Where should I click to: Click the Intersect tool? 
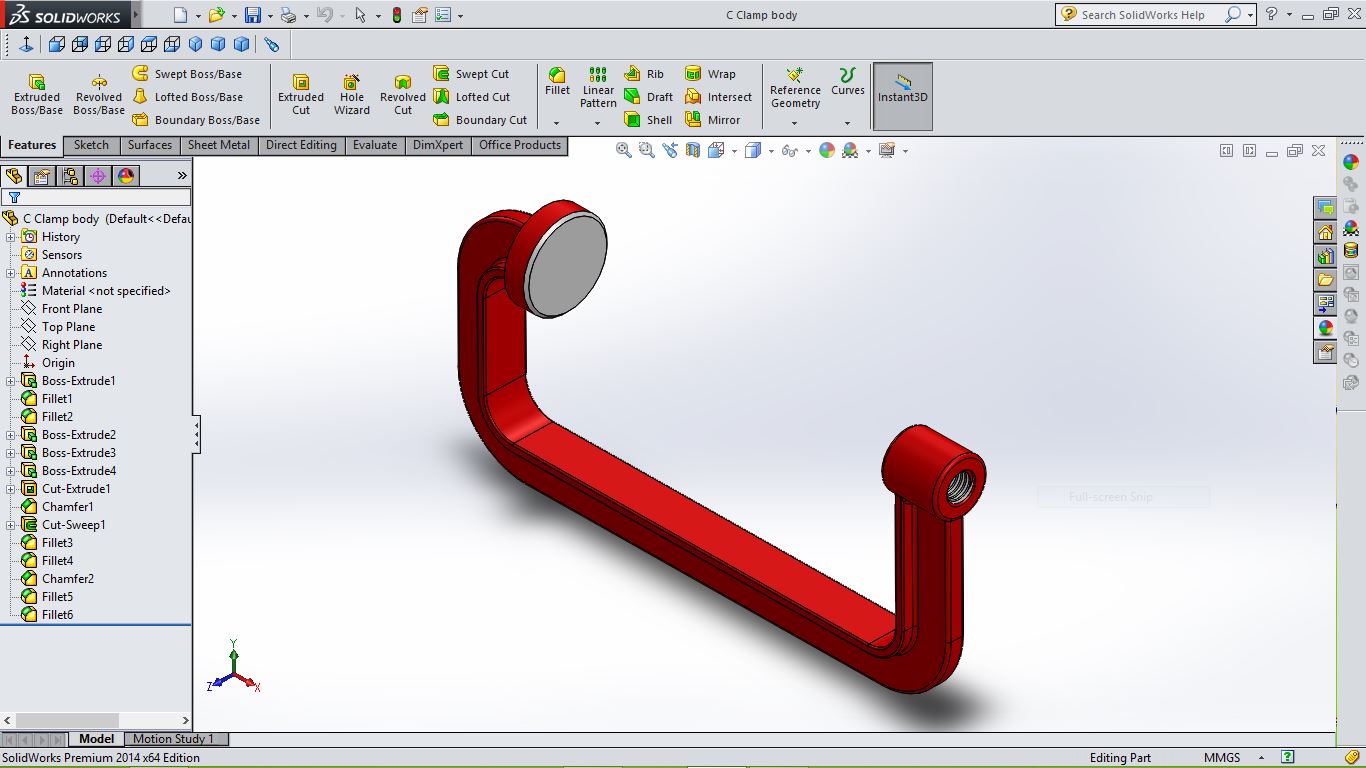(718, 97)
